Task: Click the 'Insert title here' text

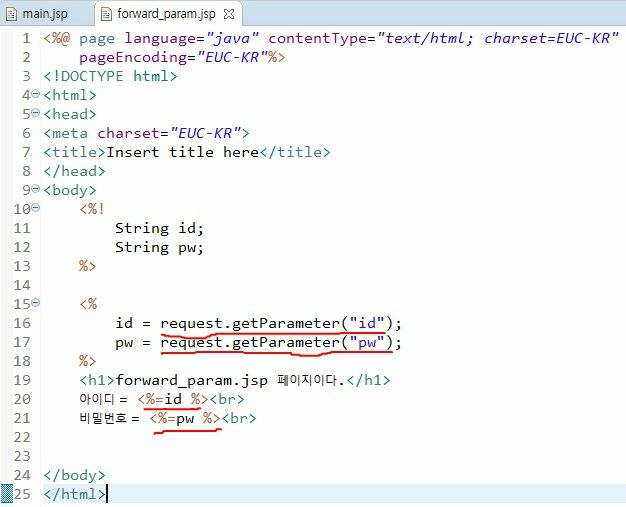Action: tap(182, 152)
